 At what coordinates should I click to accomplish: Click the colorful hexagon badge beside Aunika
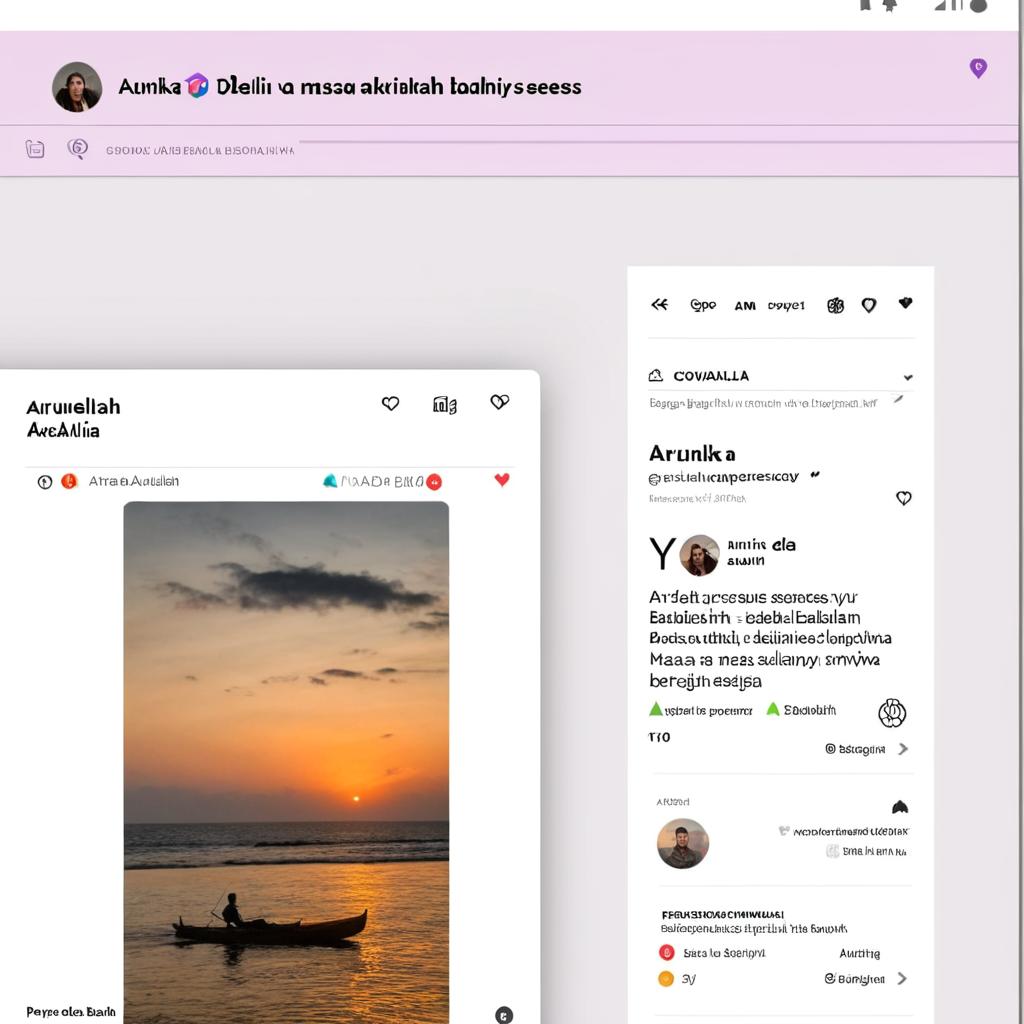pos(198,86)
